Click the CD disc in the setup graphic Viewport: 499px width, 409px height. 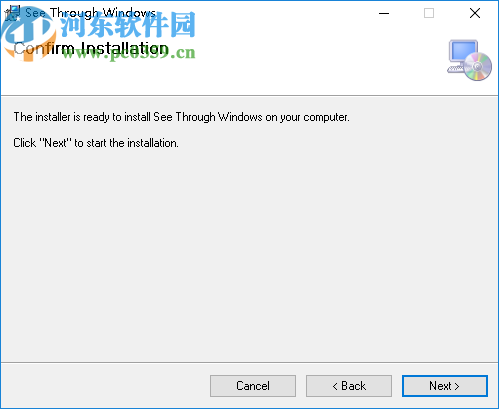[x=478, y=66]
